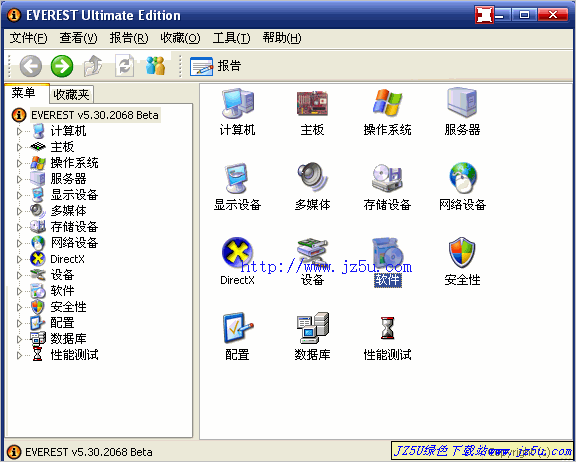Select 安全性 item in the tree
Image resolution: width=576 pixels, height=462 pixels.
pos(68,307)
